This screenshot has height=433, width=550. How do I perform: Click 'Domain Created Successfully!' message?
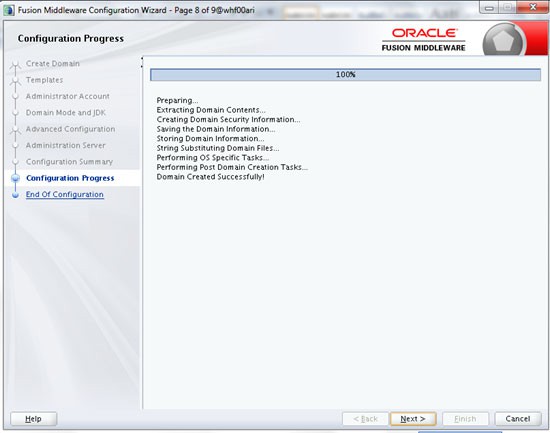(210, 177)
